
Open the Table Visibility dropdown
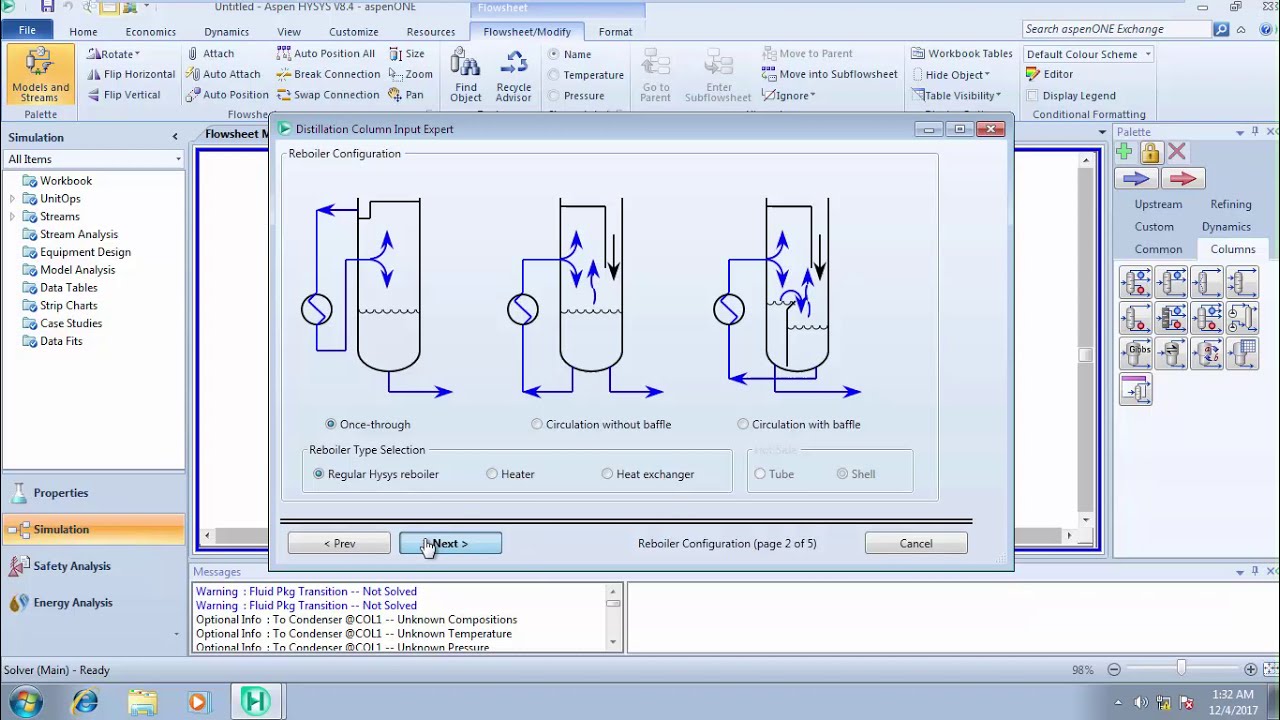point(956,95)
